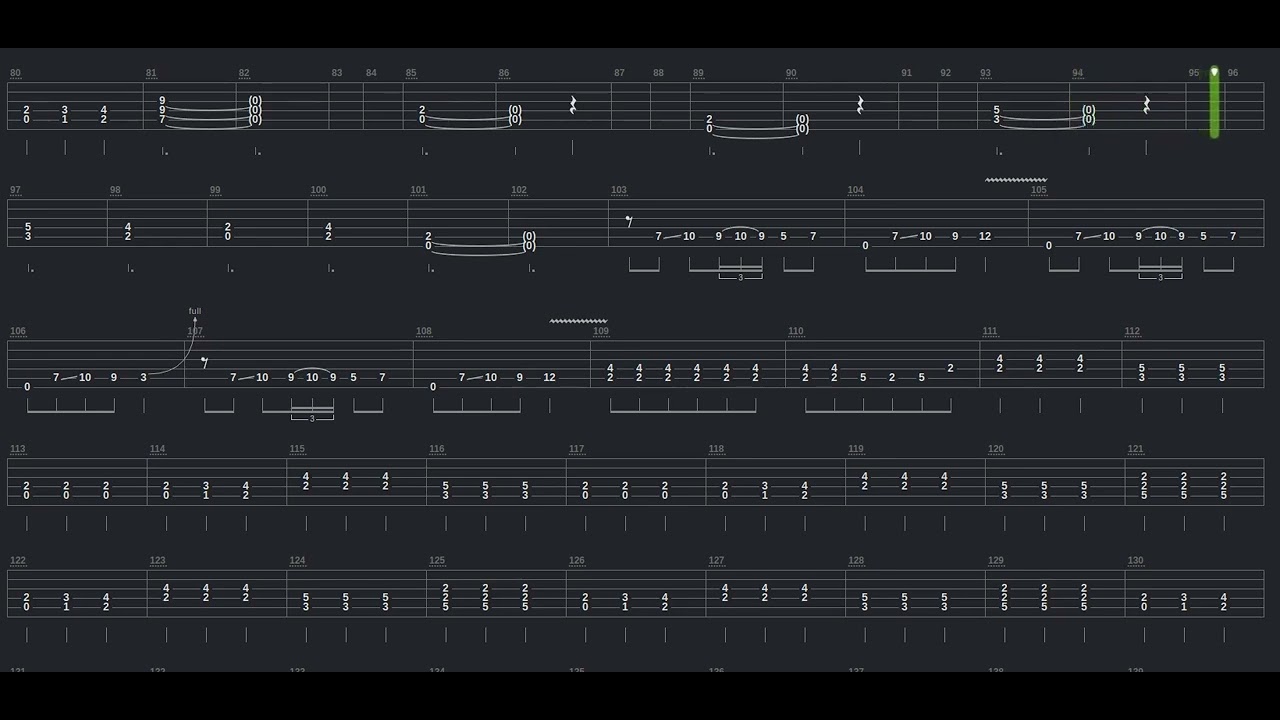Click measure number 126 label
The image size is (1280, 720).
coord(577,561)
